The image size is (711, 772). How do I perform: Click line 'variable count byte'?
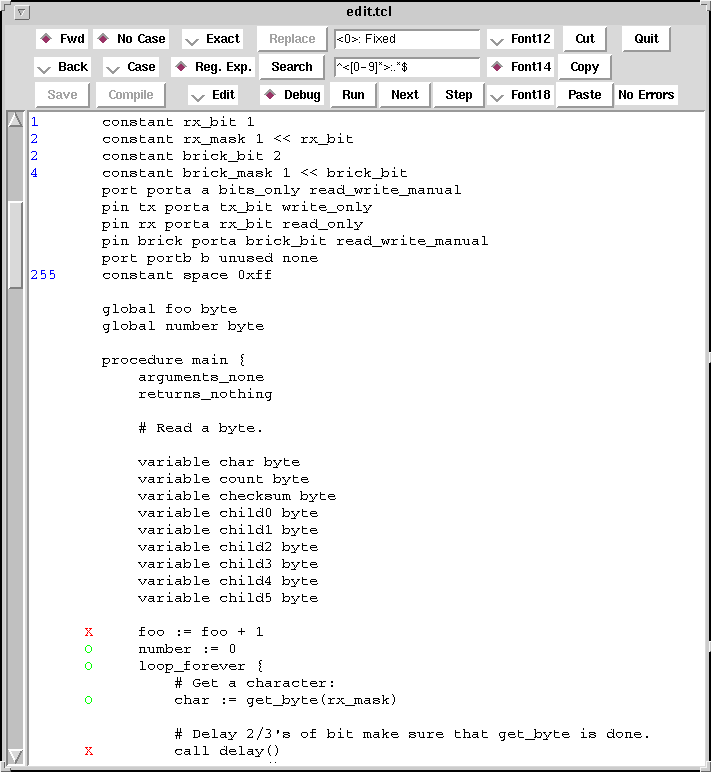click(223, 480)
